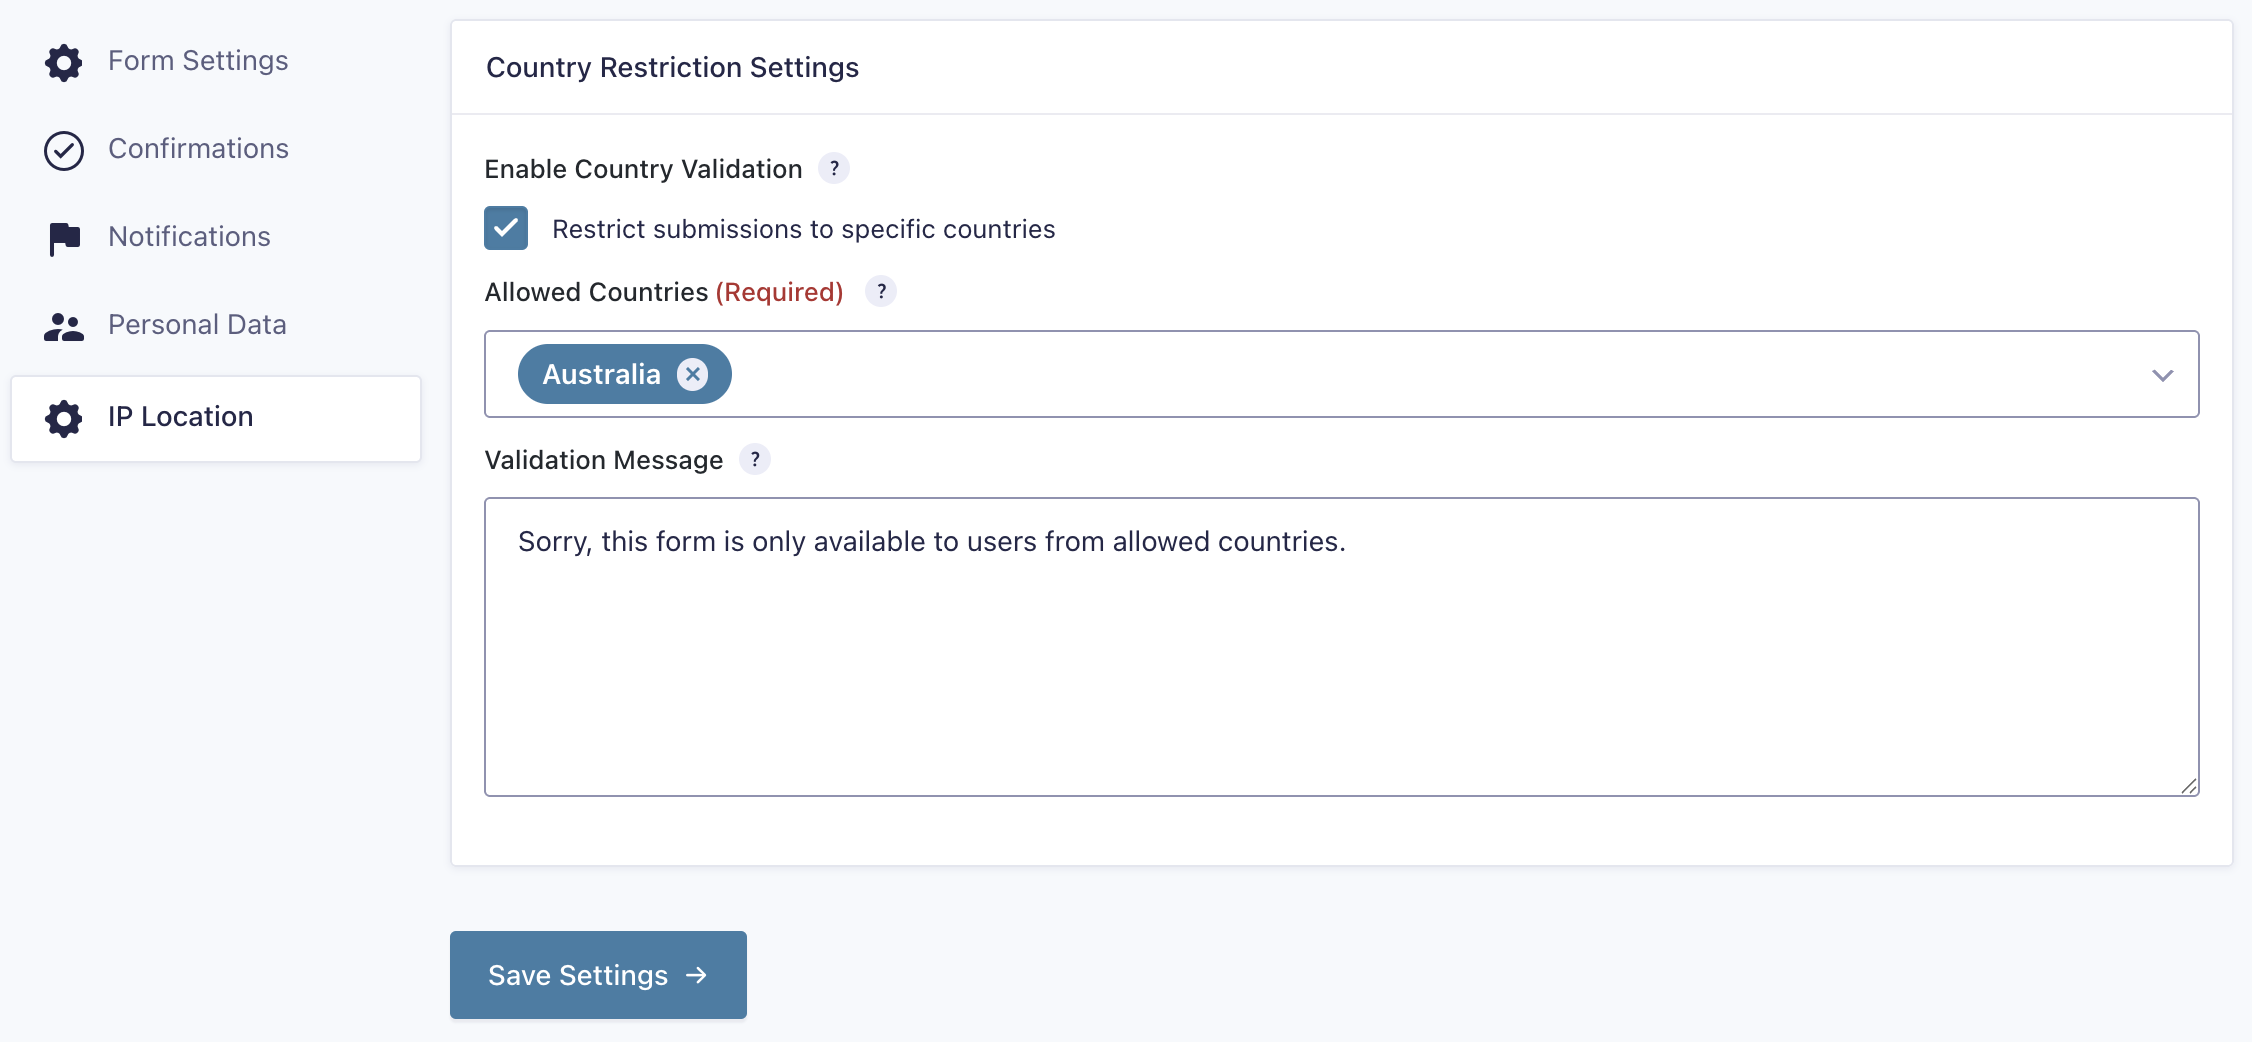This screenshot has width=2252, height=1042.
Task: Open Notifications settings page
Action: (x=189, y=237)
